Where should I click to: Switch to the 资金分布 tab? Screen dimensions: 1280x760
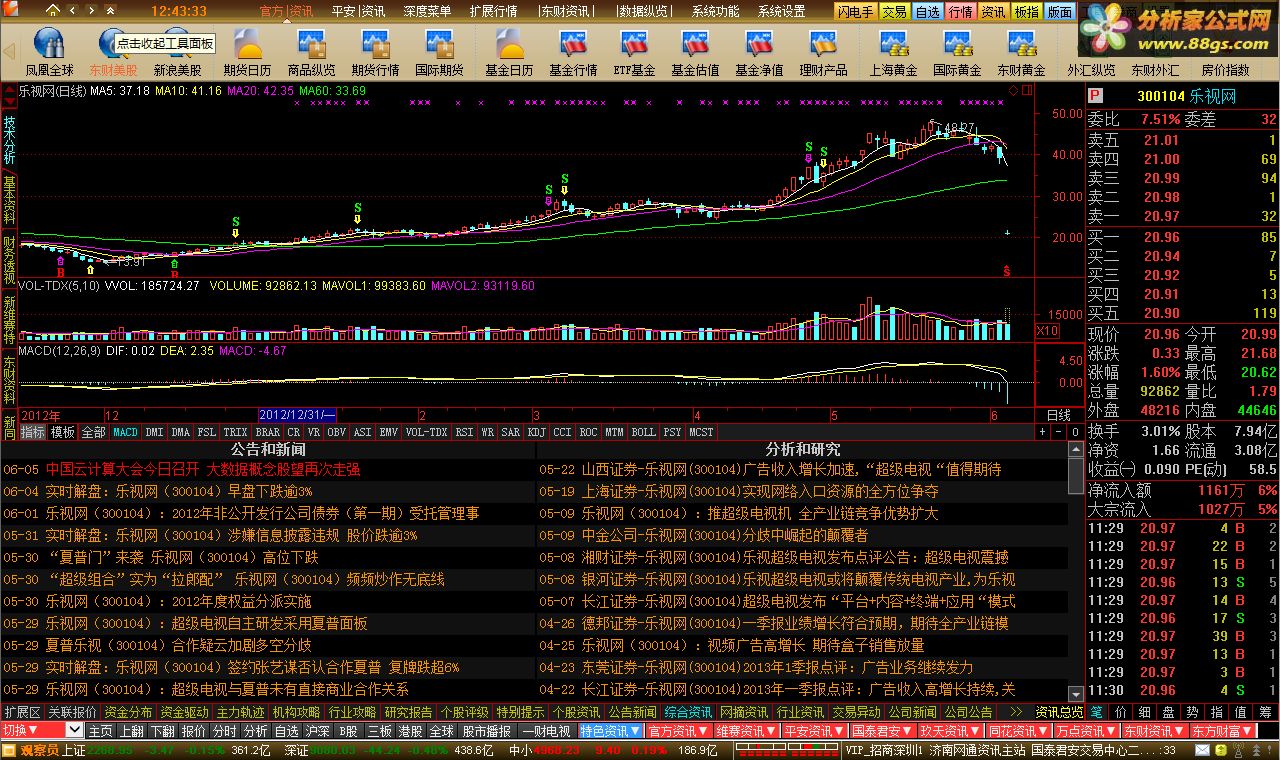(128, 712)
